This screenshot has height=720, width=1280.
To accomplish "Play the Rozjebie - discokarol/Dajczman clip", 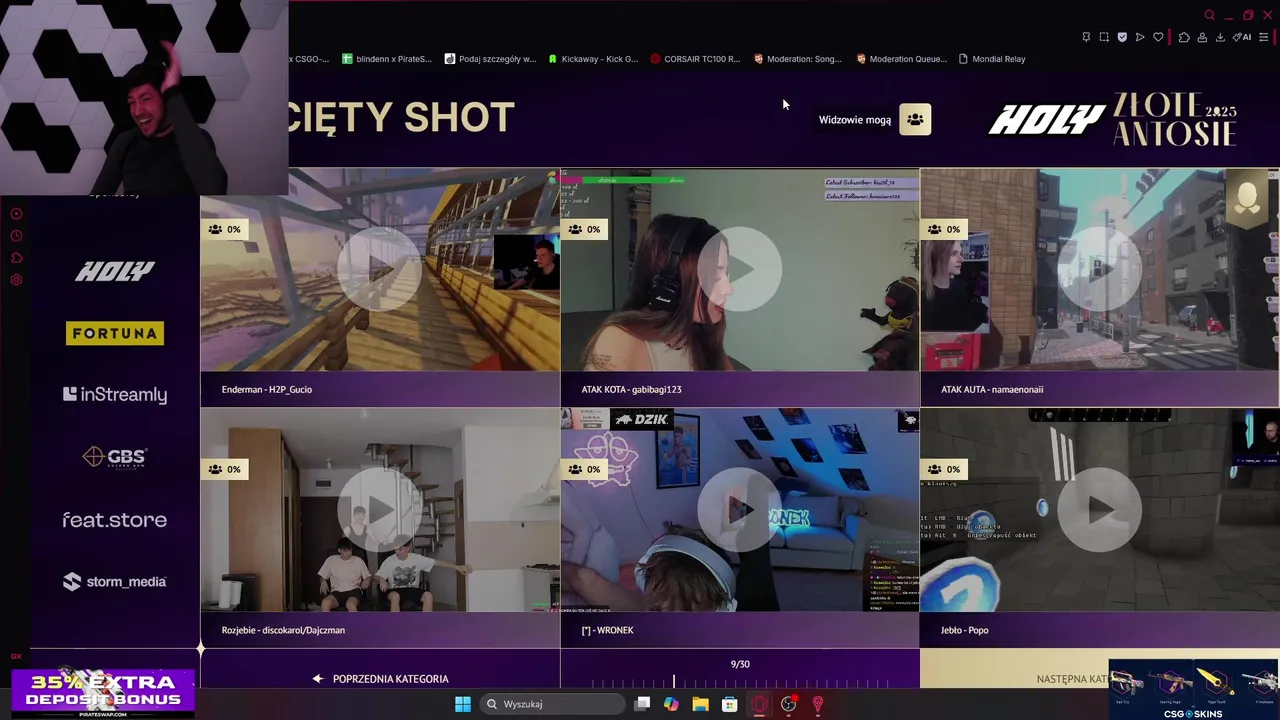I will click(379, 509).
